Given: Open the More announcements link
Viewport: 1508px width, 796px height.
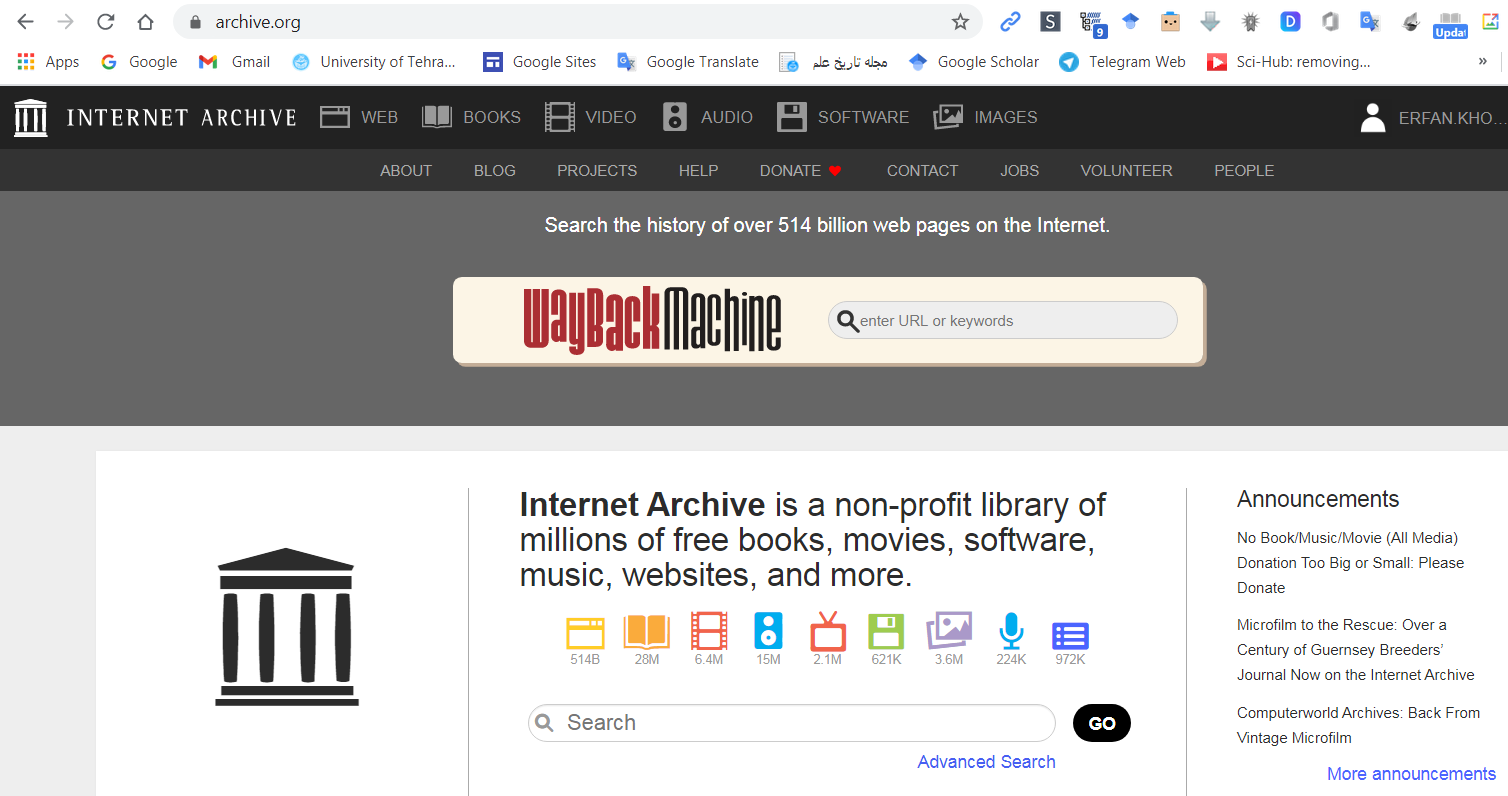Looking at the screenshot, I should pyautogui.click(x=1411, y=774).
